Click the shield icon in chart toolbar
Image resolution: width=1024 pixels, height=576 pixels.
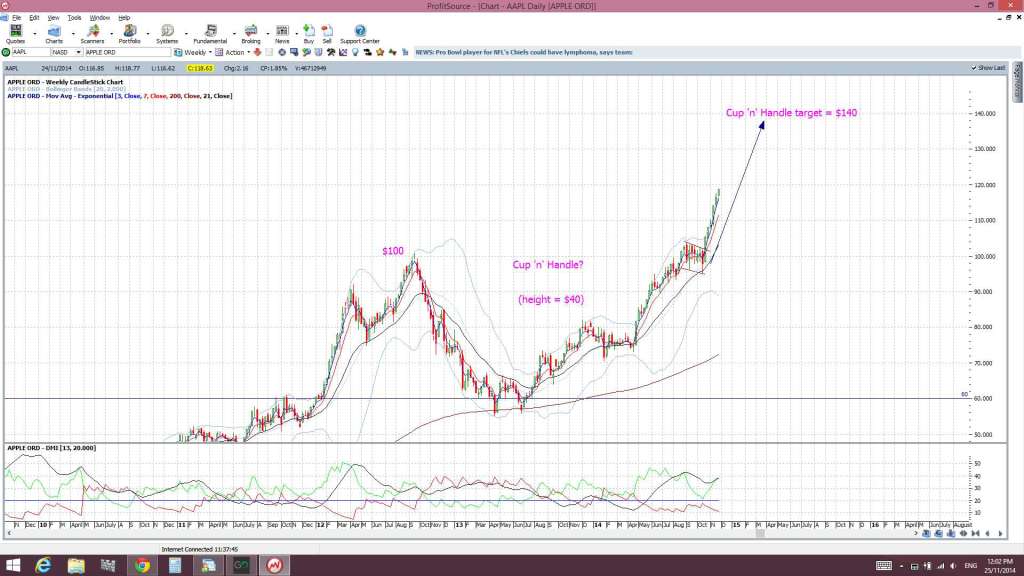319,52
